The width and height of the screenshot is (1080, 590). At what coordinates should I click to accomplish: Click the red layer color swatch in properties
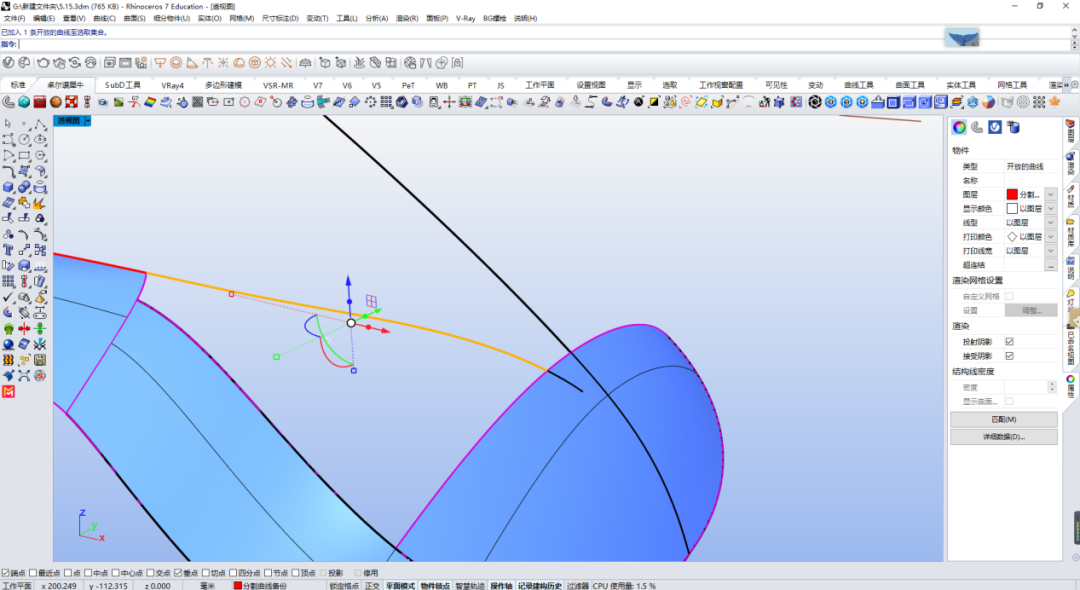point(1012,195)
